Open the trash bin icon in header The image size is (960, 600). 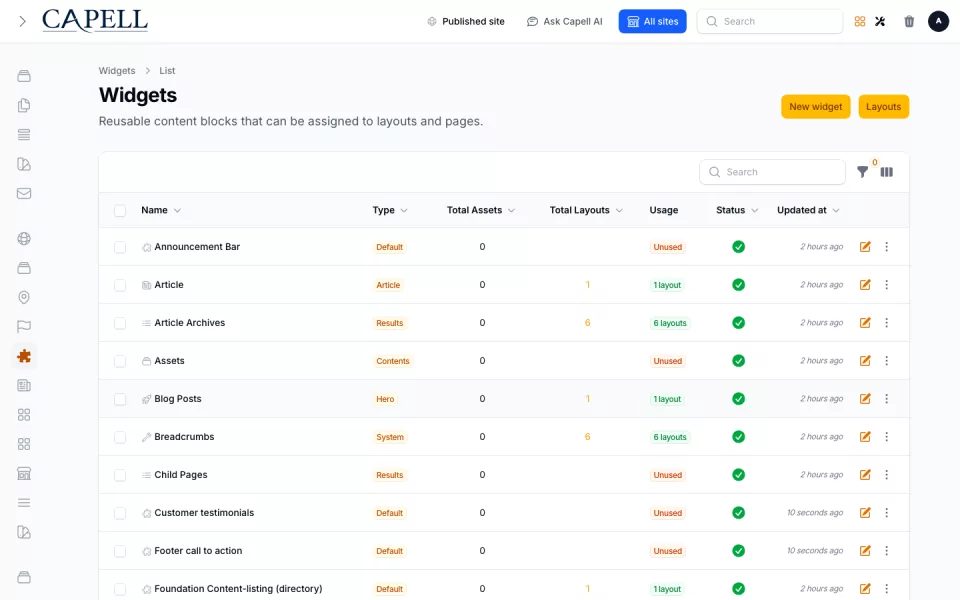[x=909, y=21]
